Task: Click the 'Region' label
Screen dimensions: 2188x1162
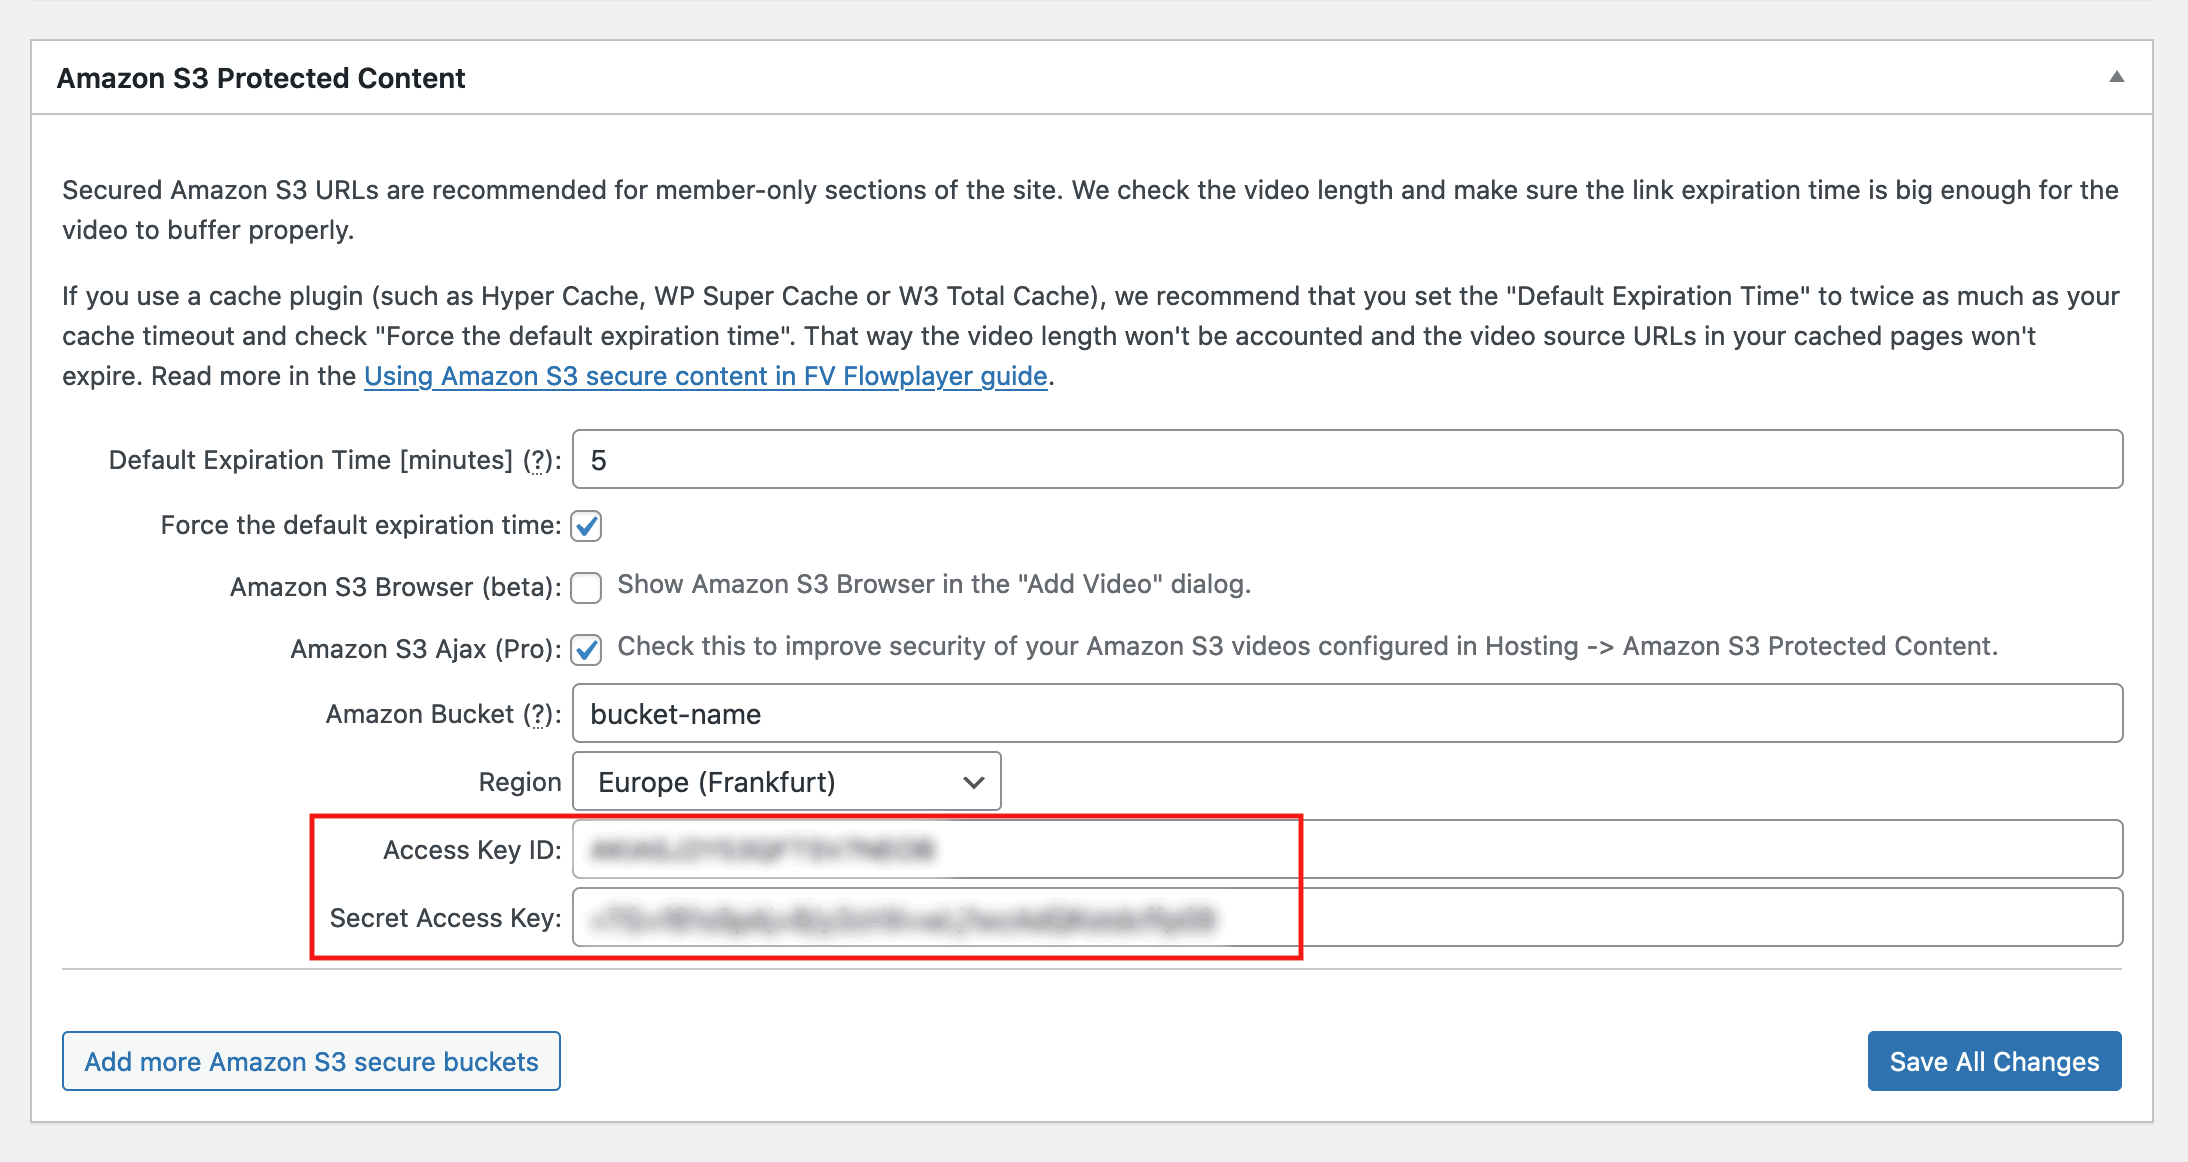Action: (x=520, y=782)
